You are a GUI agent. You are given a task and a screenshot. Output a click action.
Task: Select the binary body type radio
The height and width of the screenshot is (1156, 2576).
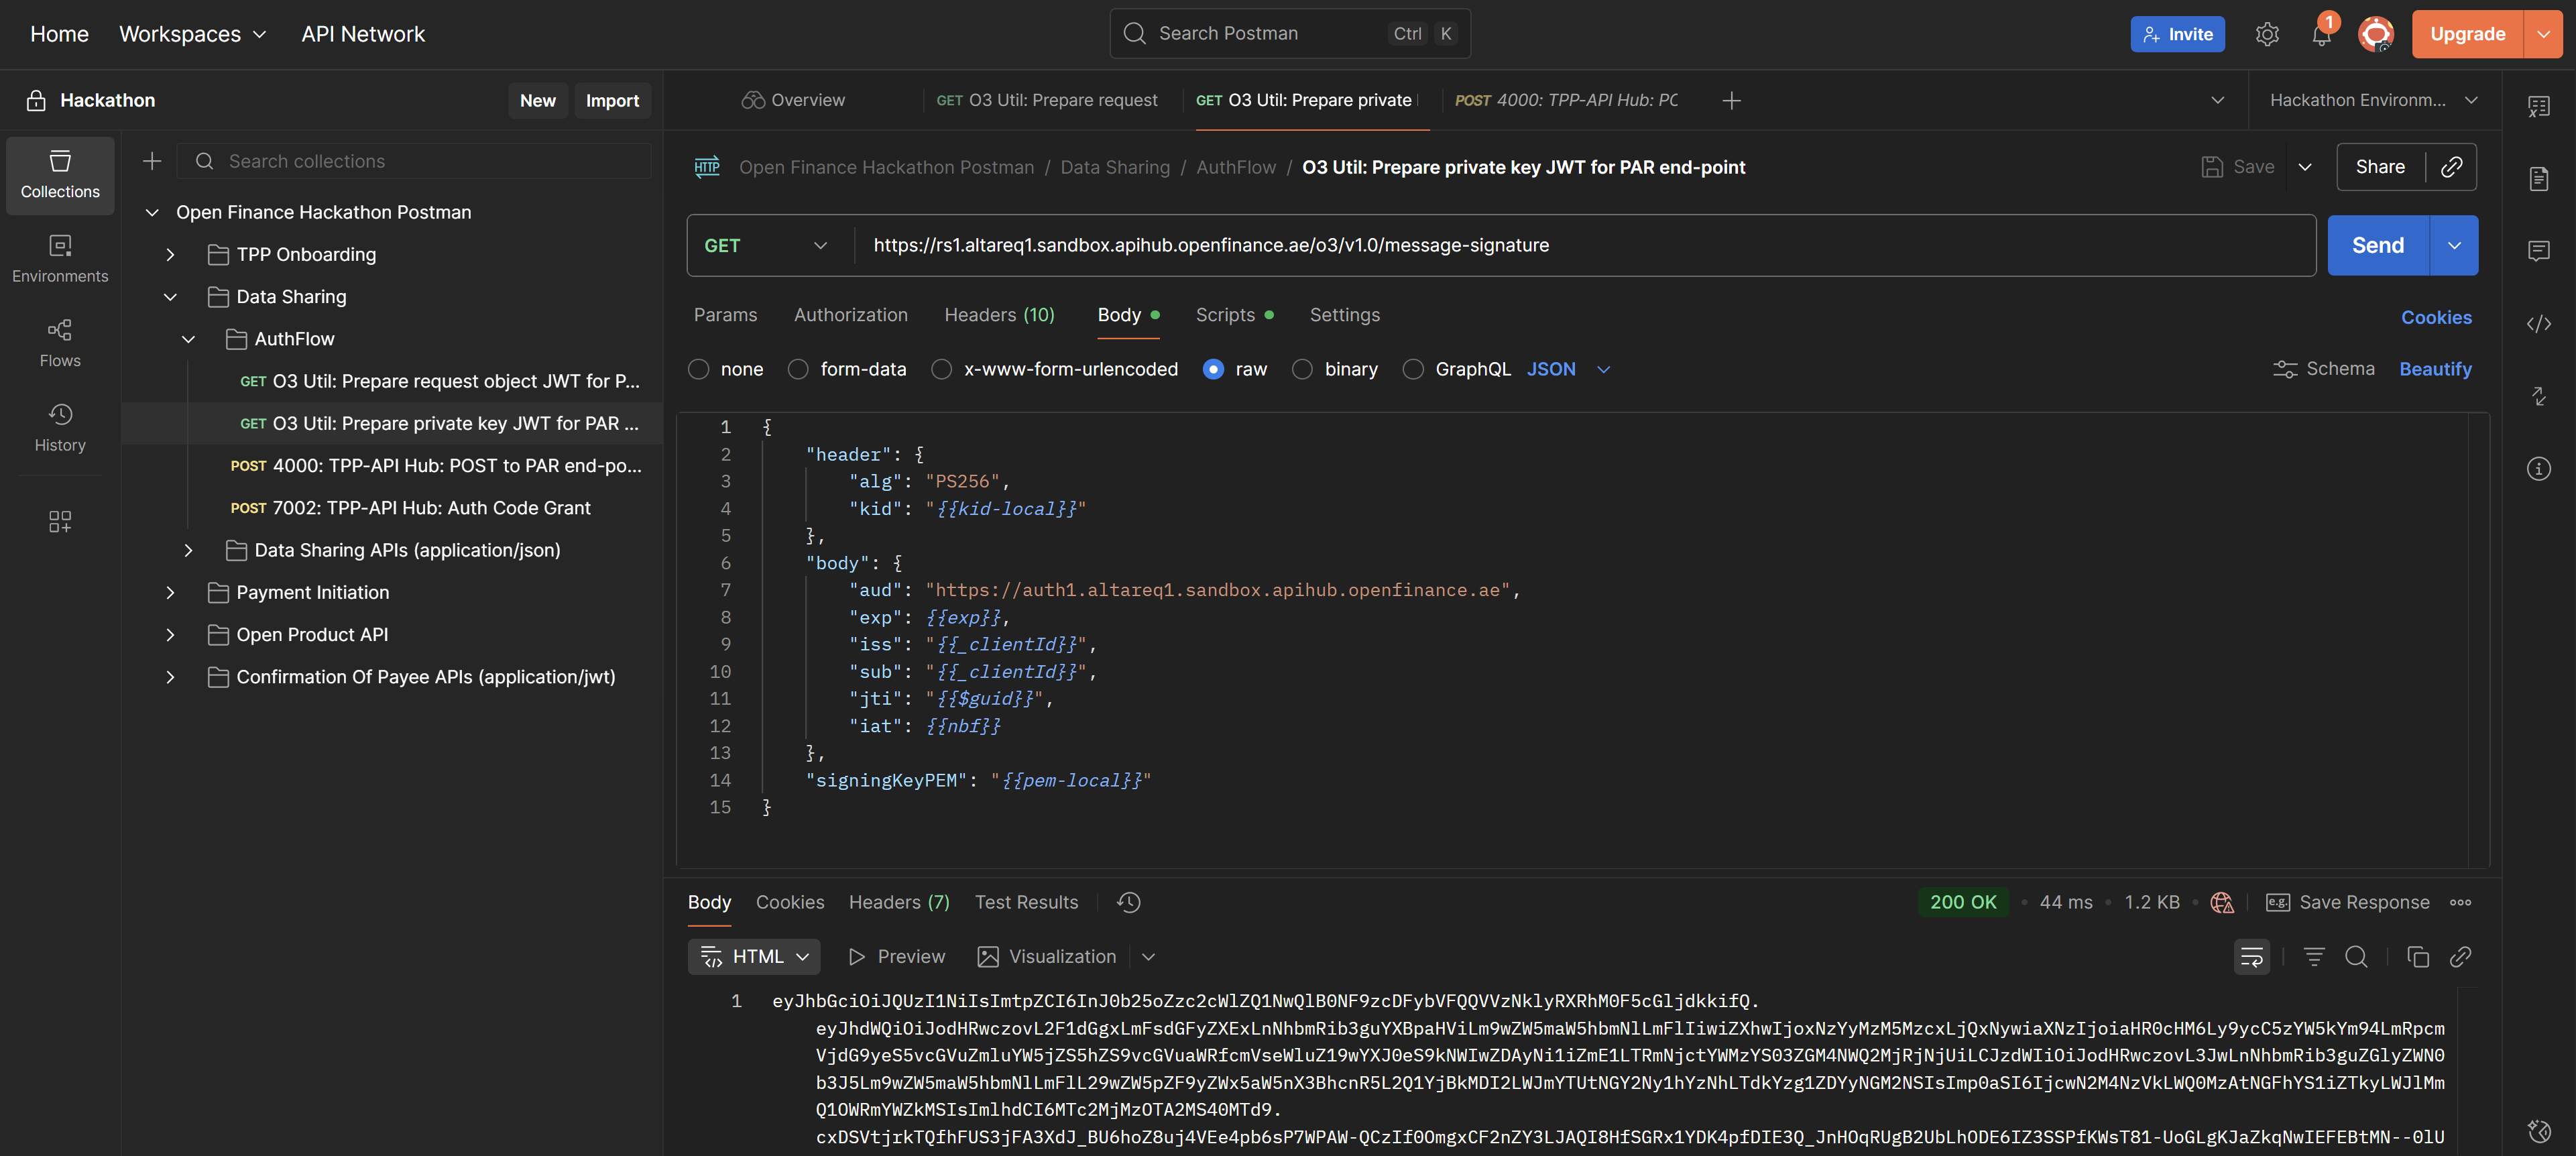pyautogui.click(x=1302, y=369)
